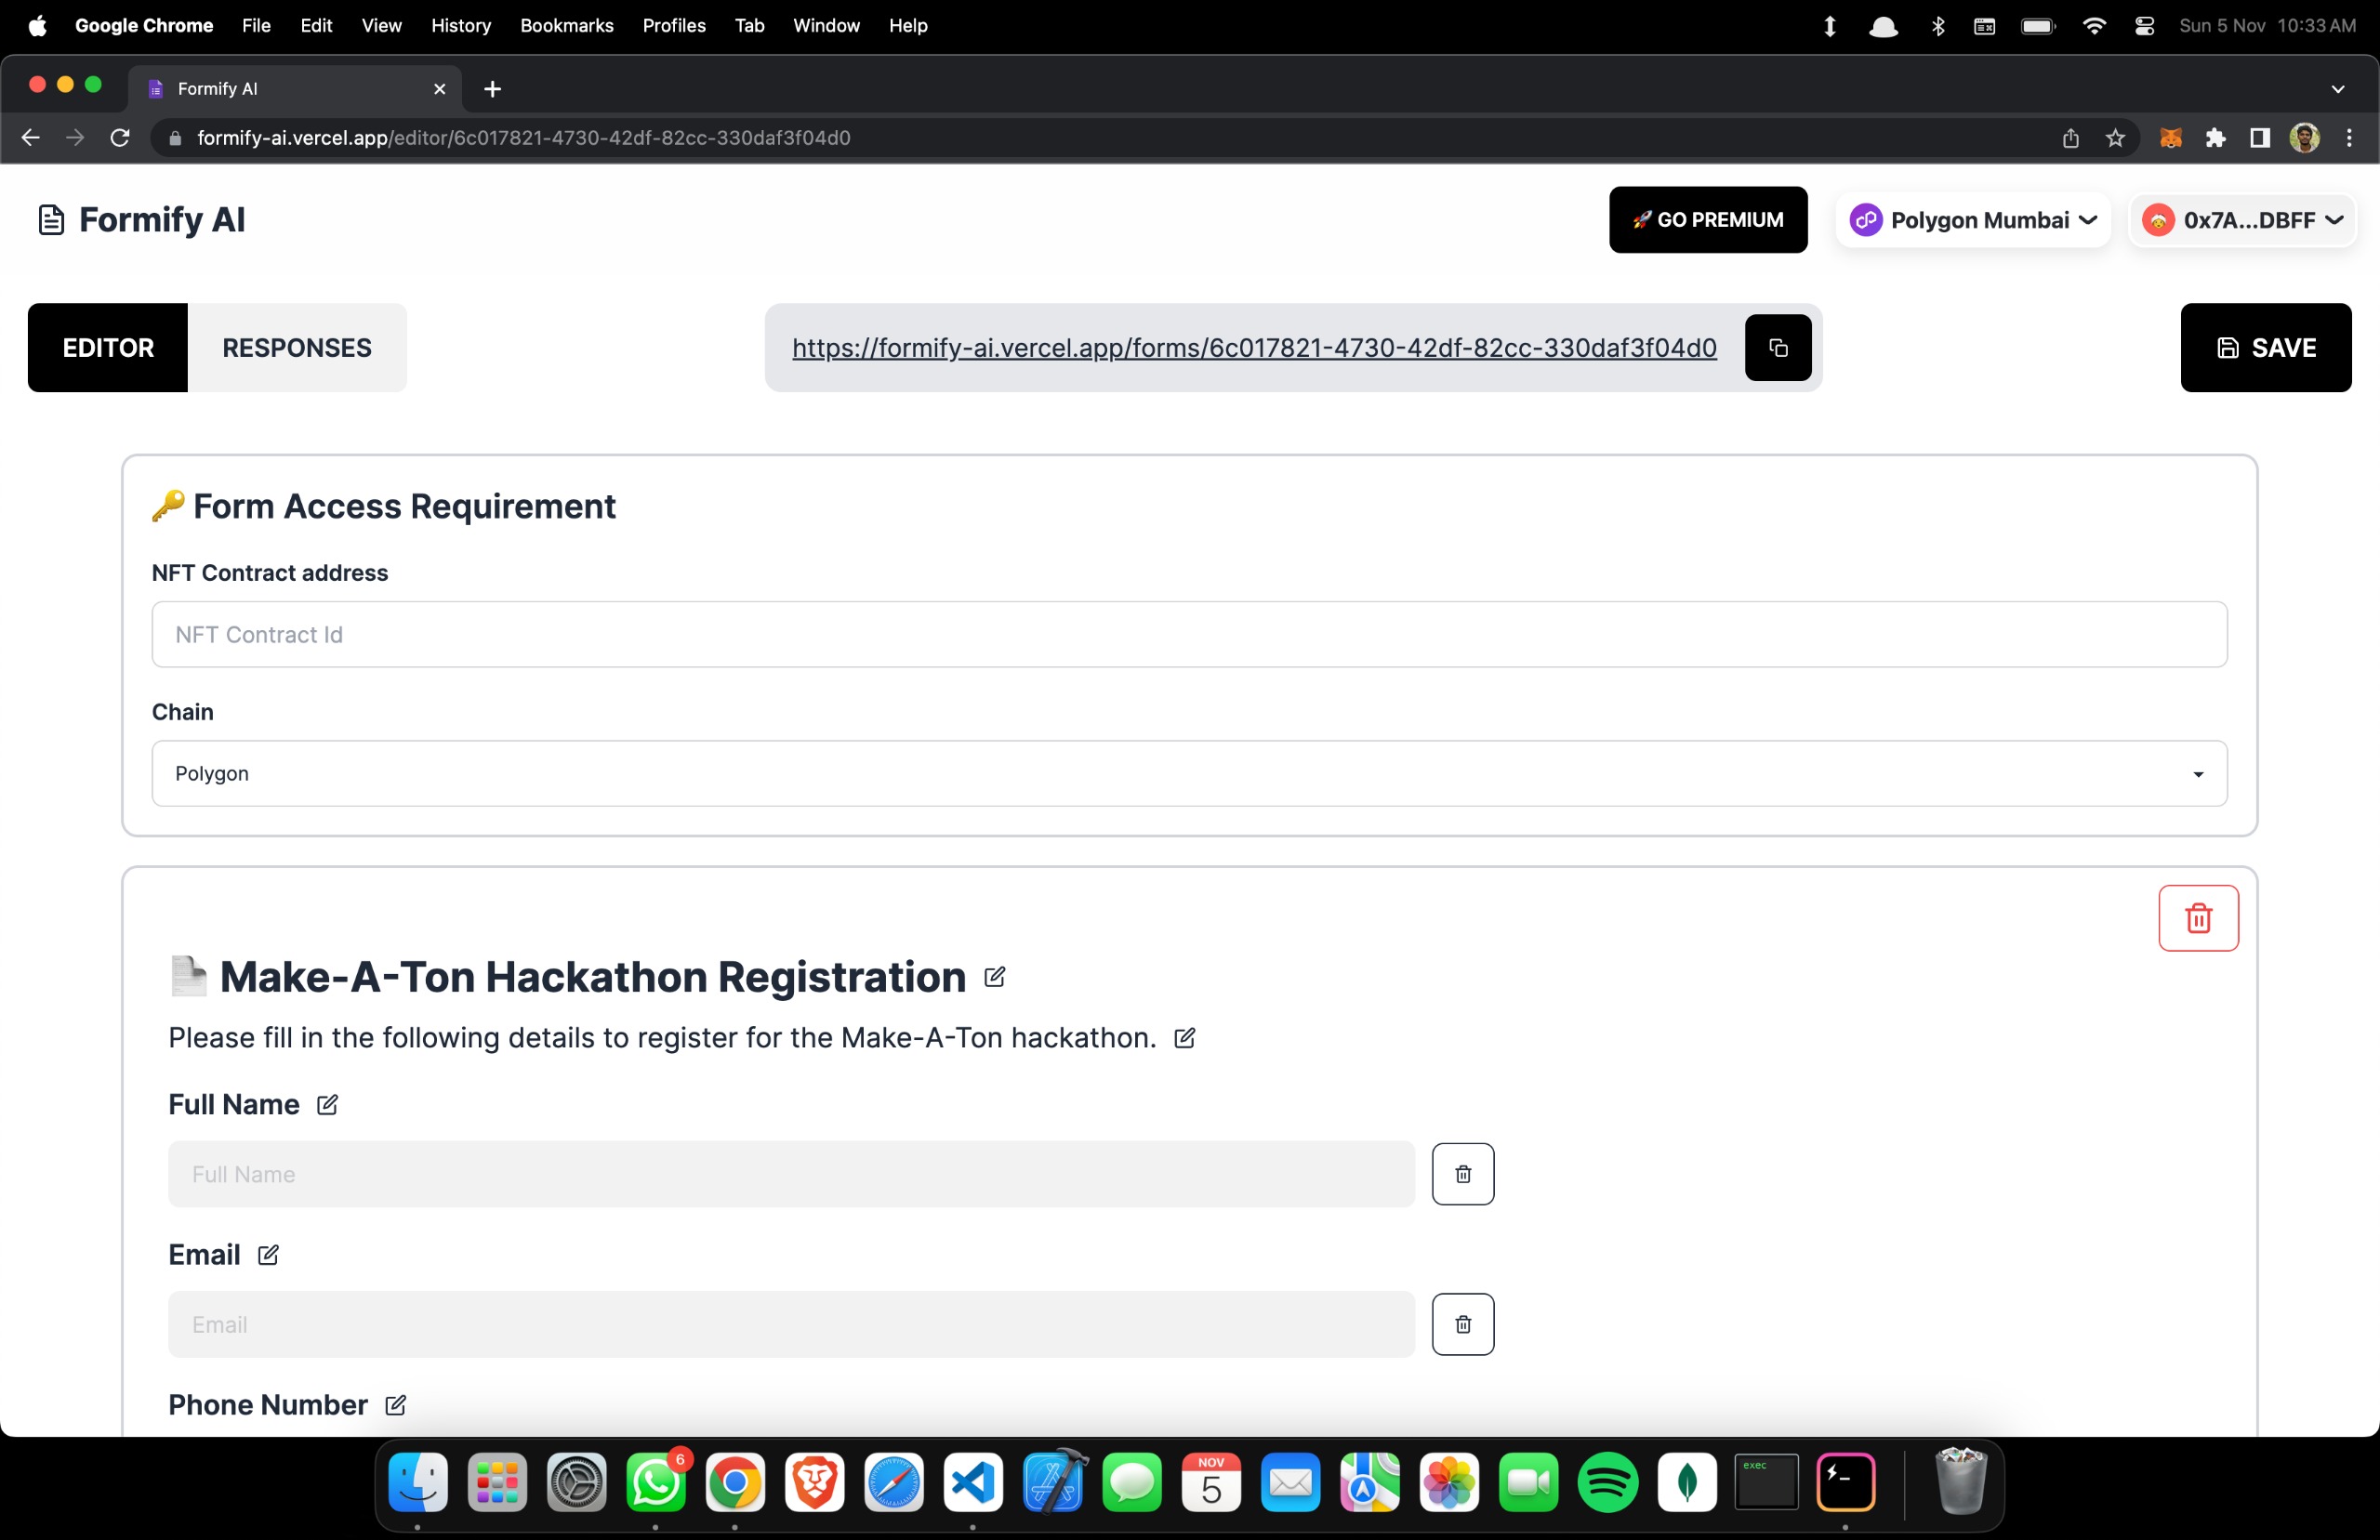Rename the Full Name field label
The height and width of the screenshot is (1540, 2380).
(327, 1104)
